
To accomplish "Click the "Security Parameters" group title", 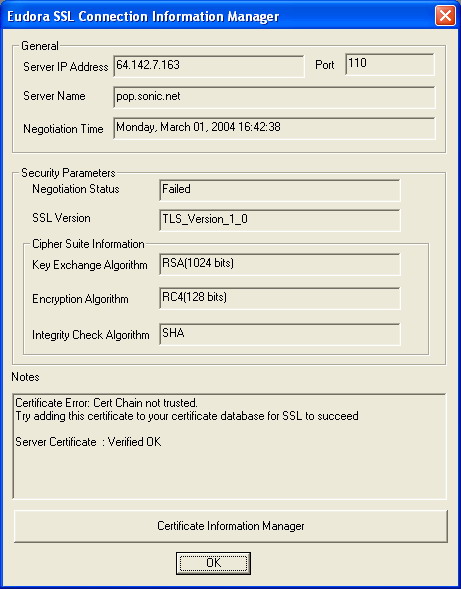I will tap(68, 173).
